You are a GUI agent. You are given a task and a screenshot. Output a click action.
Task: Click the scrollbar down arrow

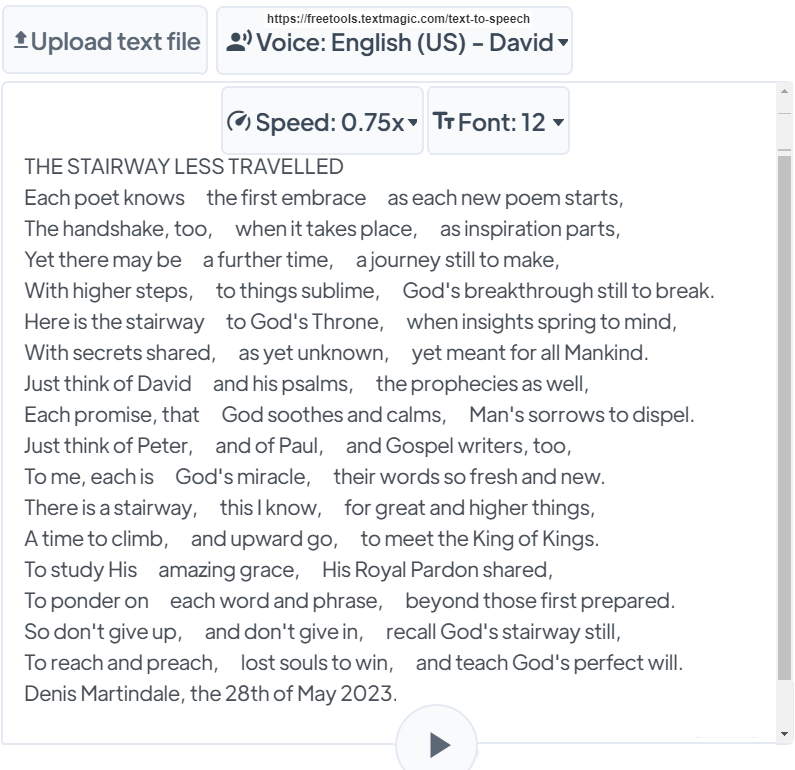tap(785, 735)
